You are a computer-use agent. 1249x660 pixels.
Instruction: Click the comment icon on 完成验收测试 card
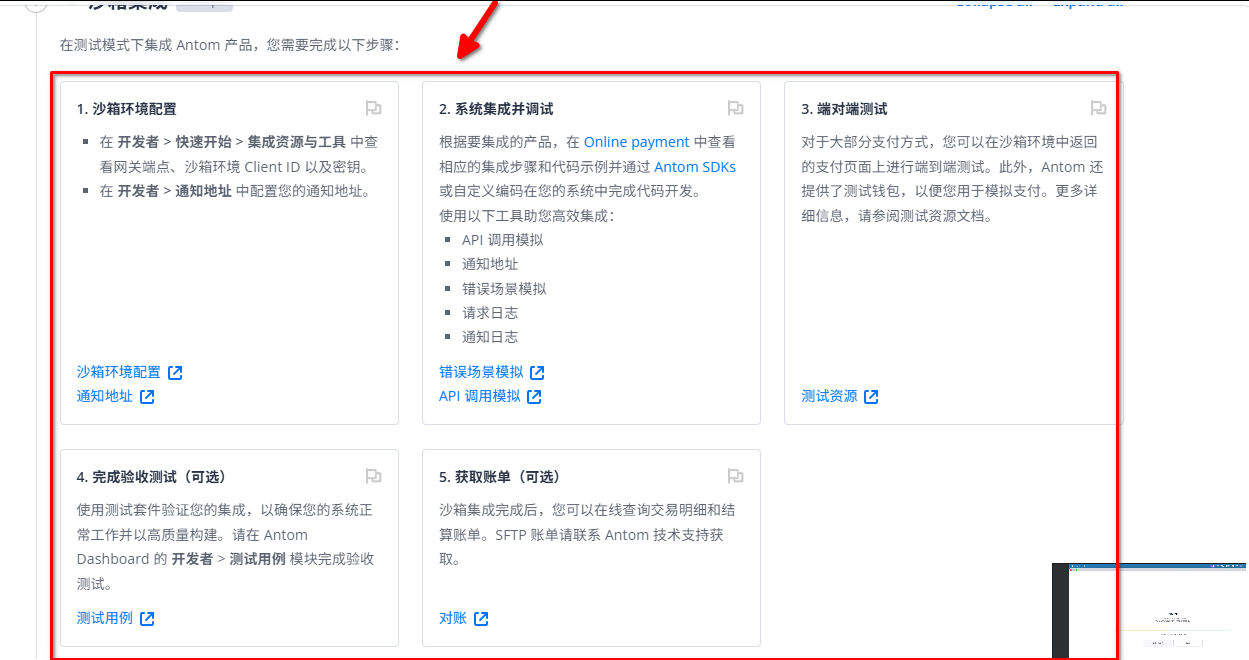[373, 476]
